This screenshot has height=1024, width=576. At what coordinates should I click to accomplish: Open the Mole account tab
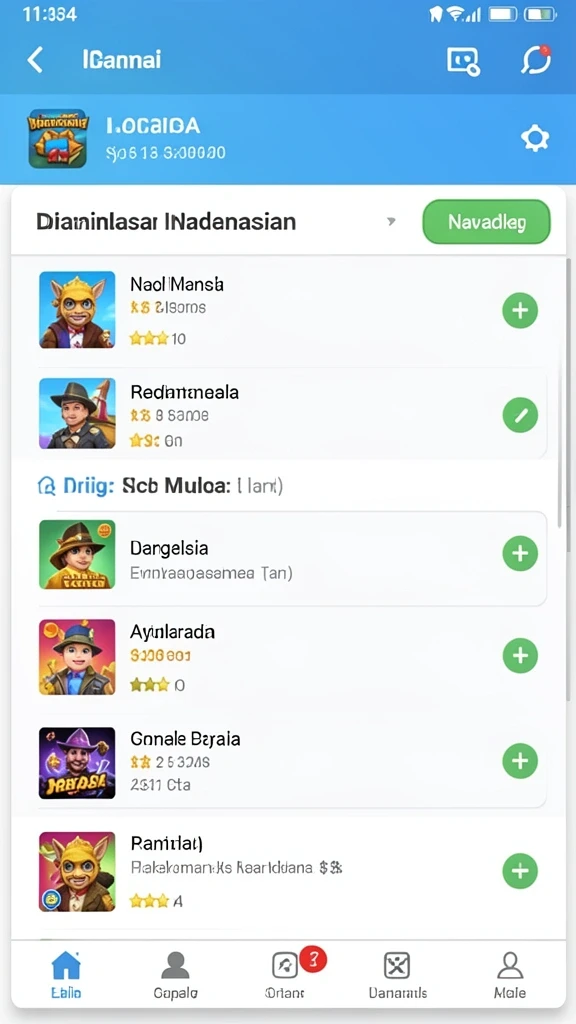(x=509, y=974)
